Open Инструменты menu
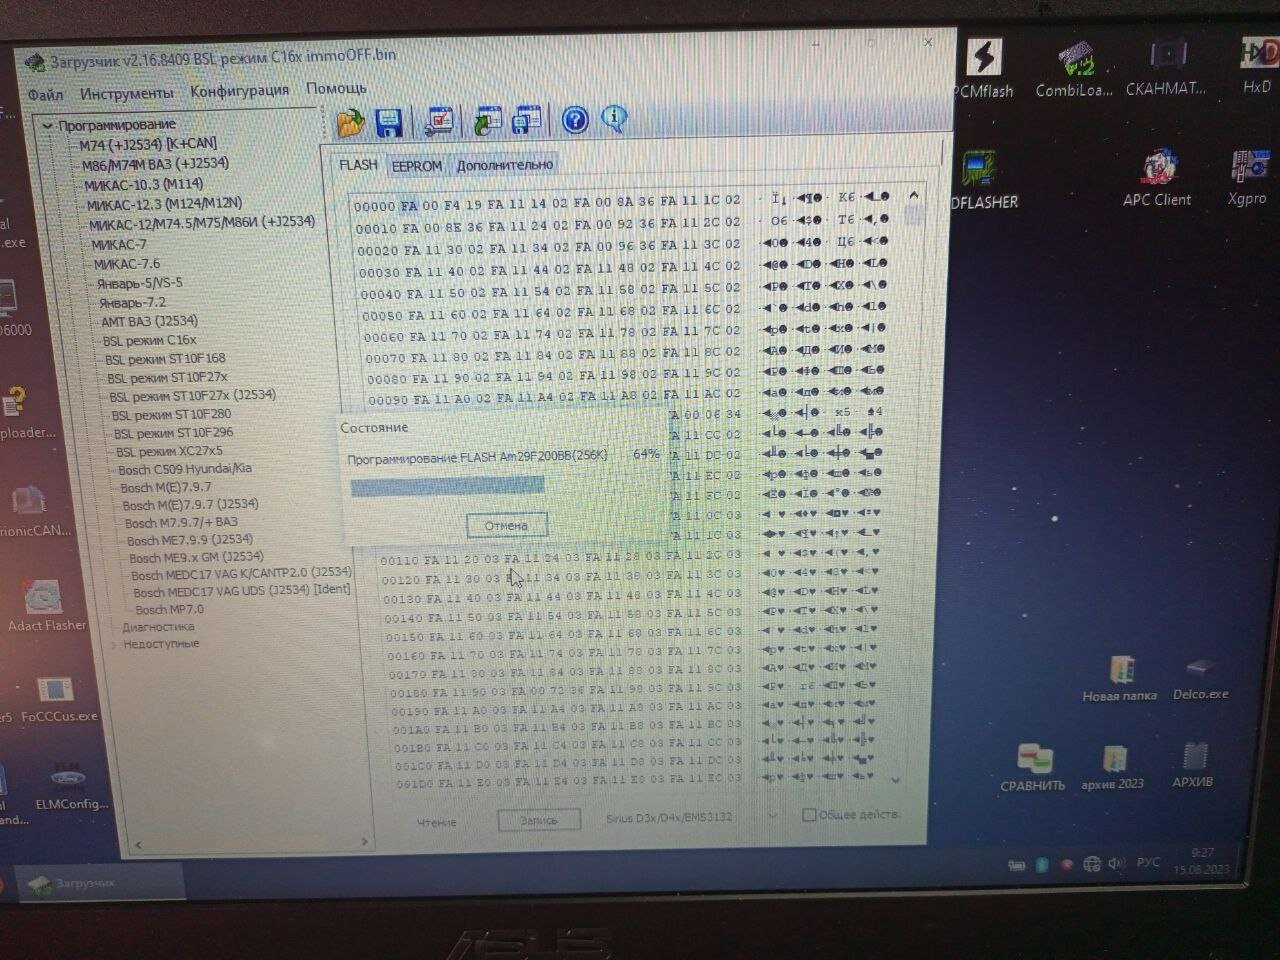The width and height of the screenshot is (1280, 960). (126, 93)
